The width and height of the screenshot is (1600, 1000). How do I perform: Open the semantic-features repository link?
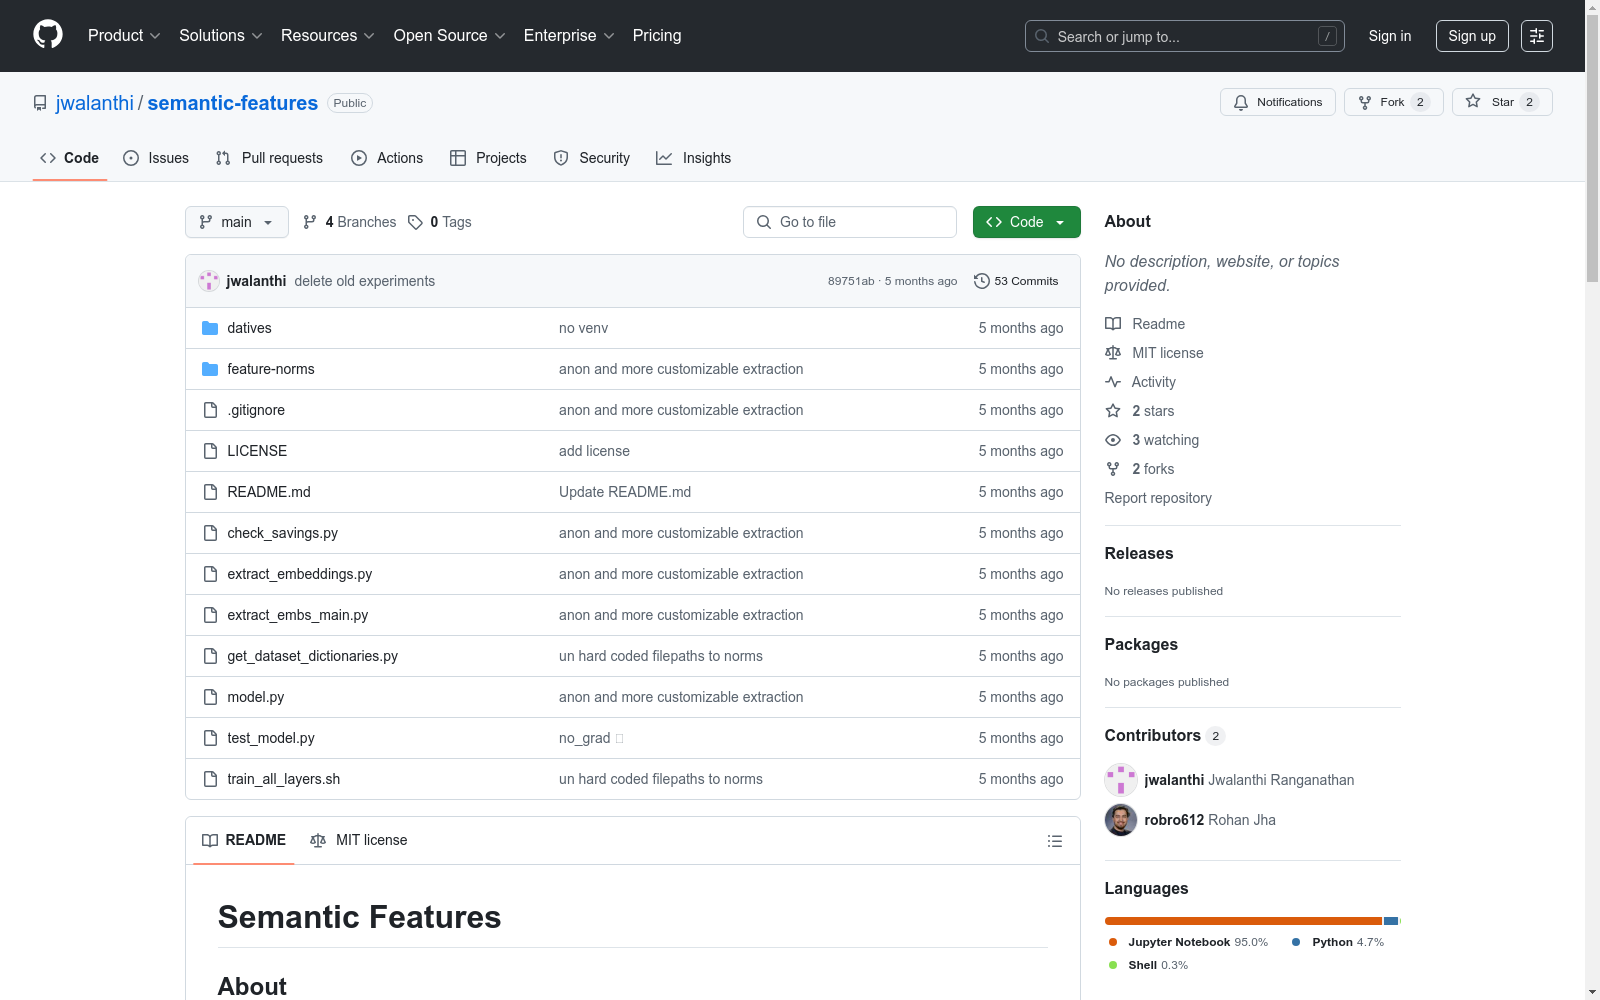tap(233, 103)
